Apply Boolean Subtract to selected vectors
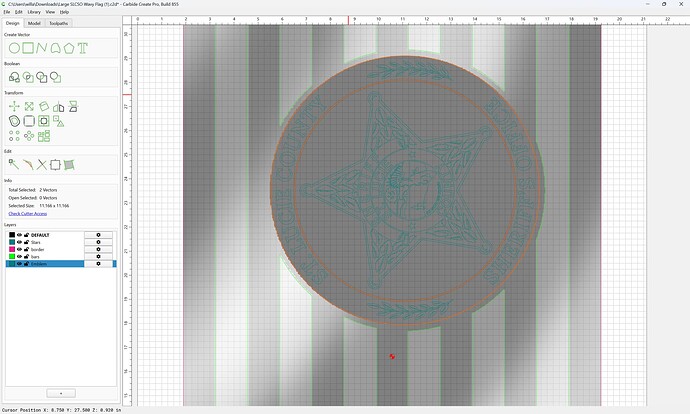Image resolution: width=690 pixels, height=414 pixels. click(x=42, y=77)
